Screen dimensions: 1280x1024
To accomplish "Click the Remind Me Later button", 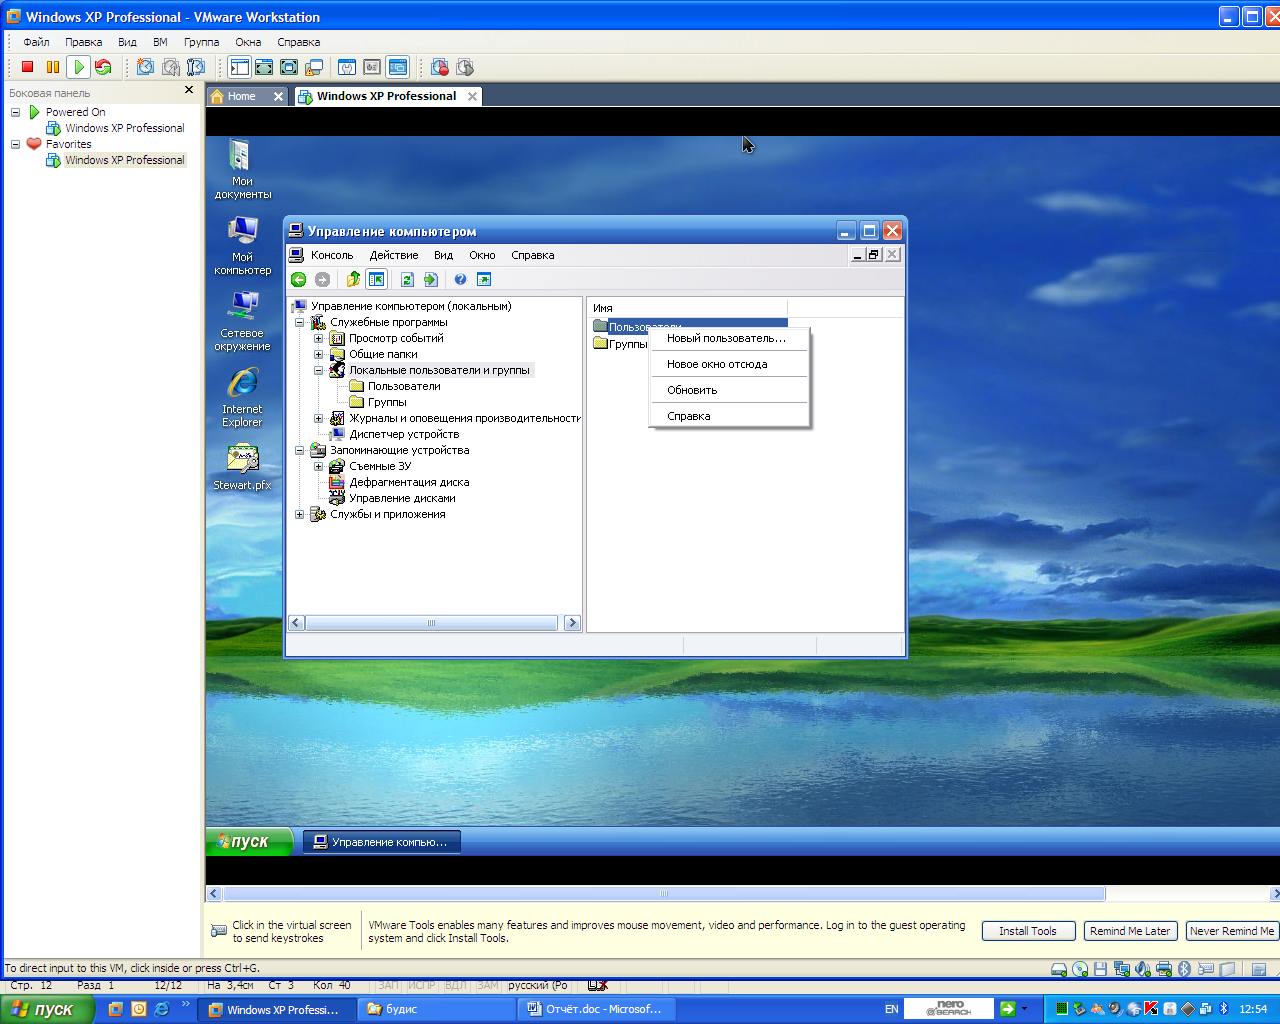I will [x=1130, y=931].
